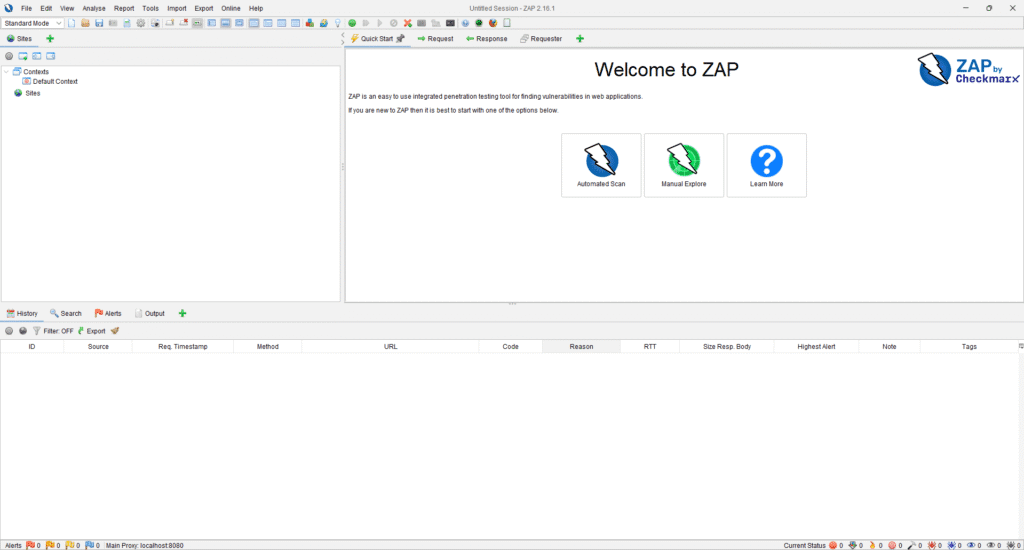This screenshot has width=1024, height=550.
Task: Create a new session via toolbar icon
Action: tap(71, 23)
